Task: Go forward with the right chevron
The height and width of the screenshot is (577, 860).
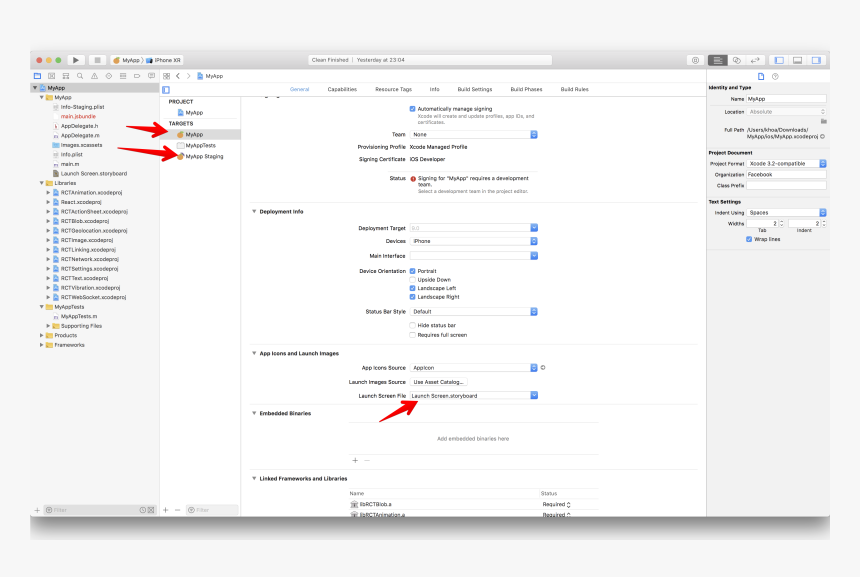Action: pos(189,76)
